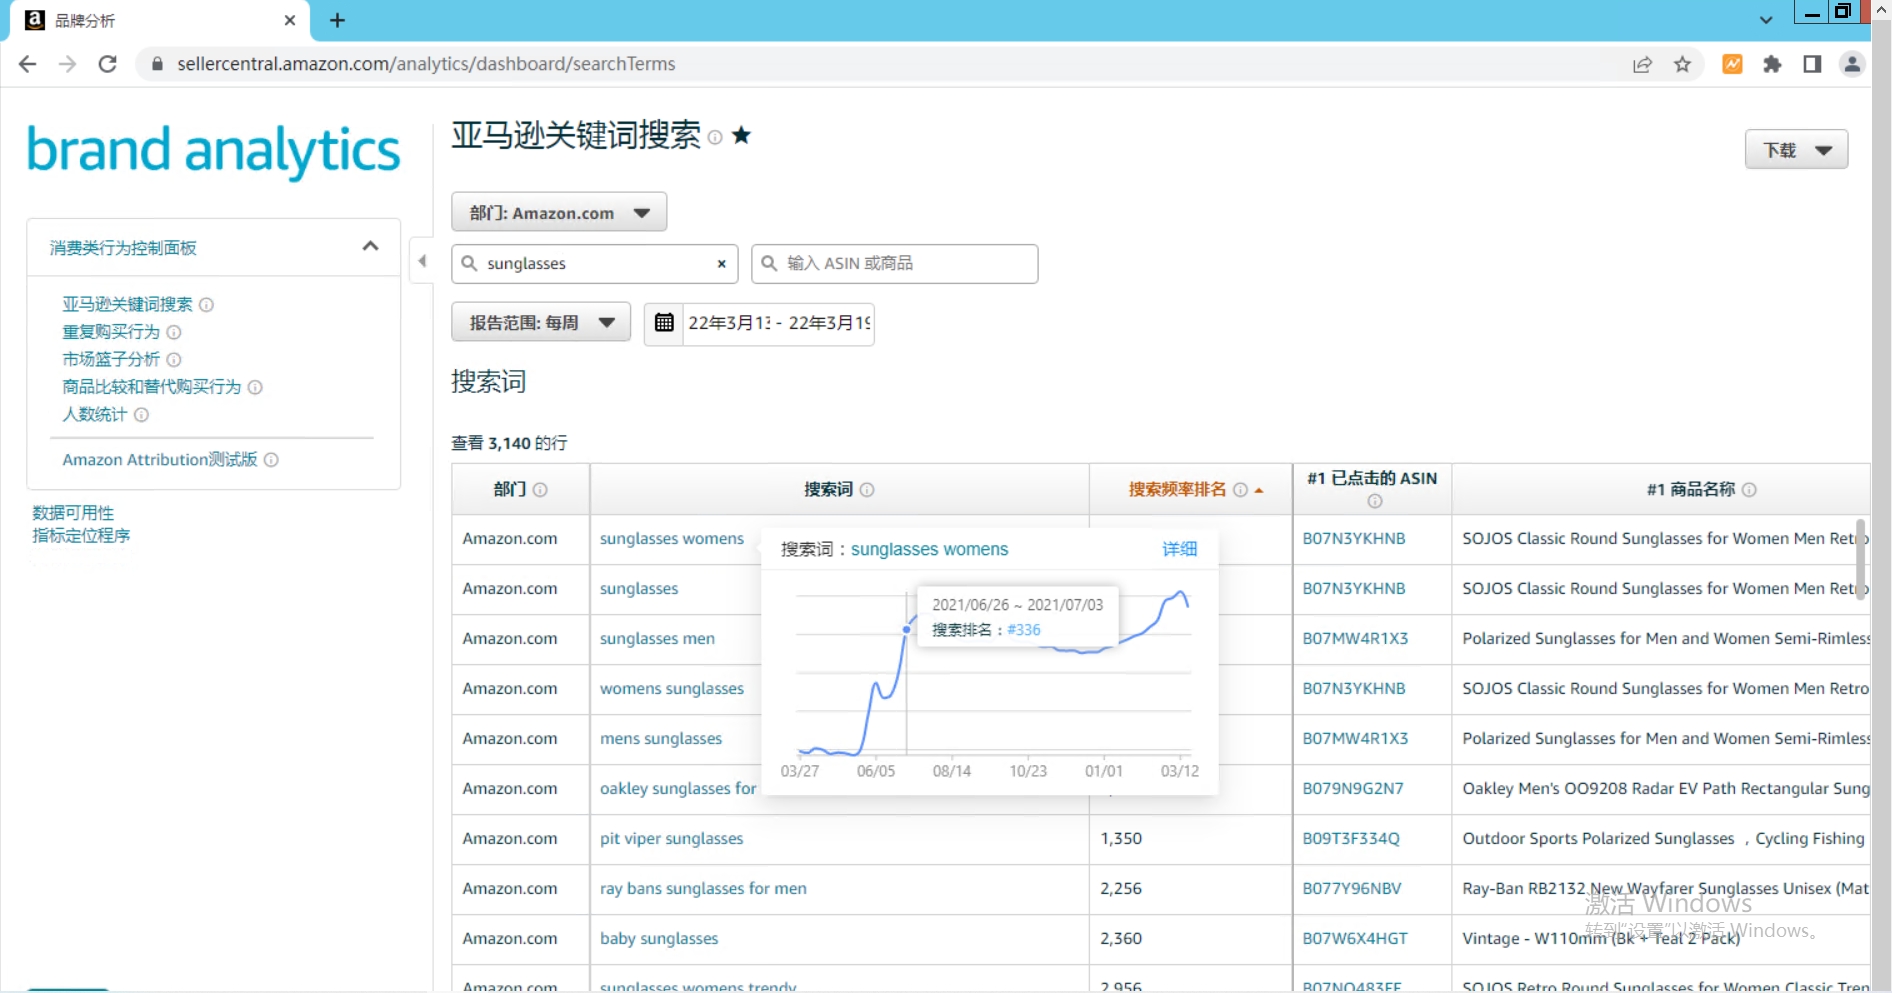Open 详细 link in search term popup
This screenshot has width=1892, height=993.
click(1179, 549)
